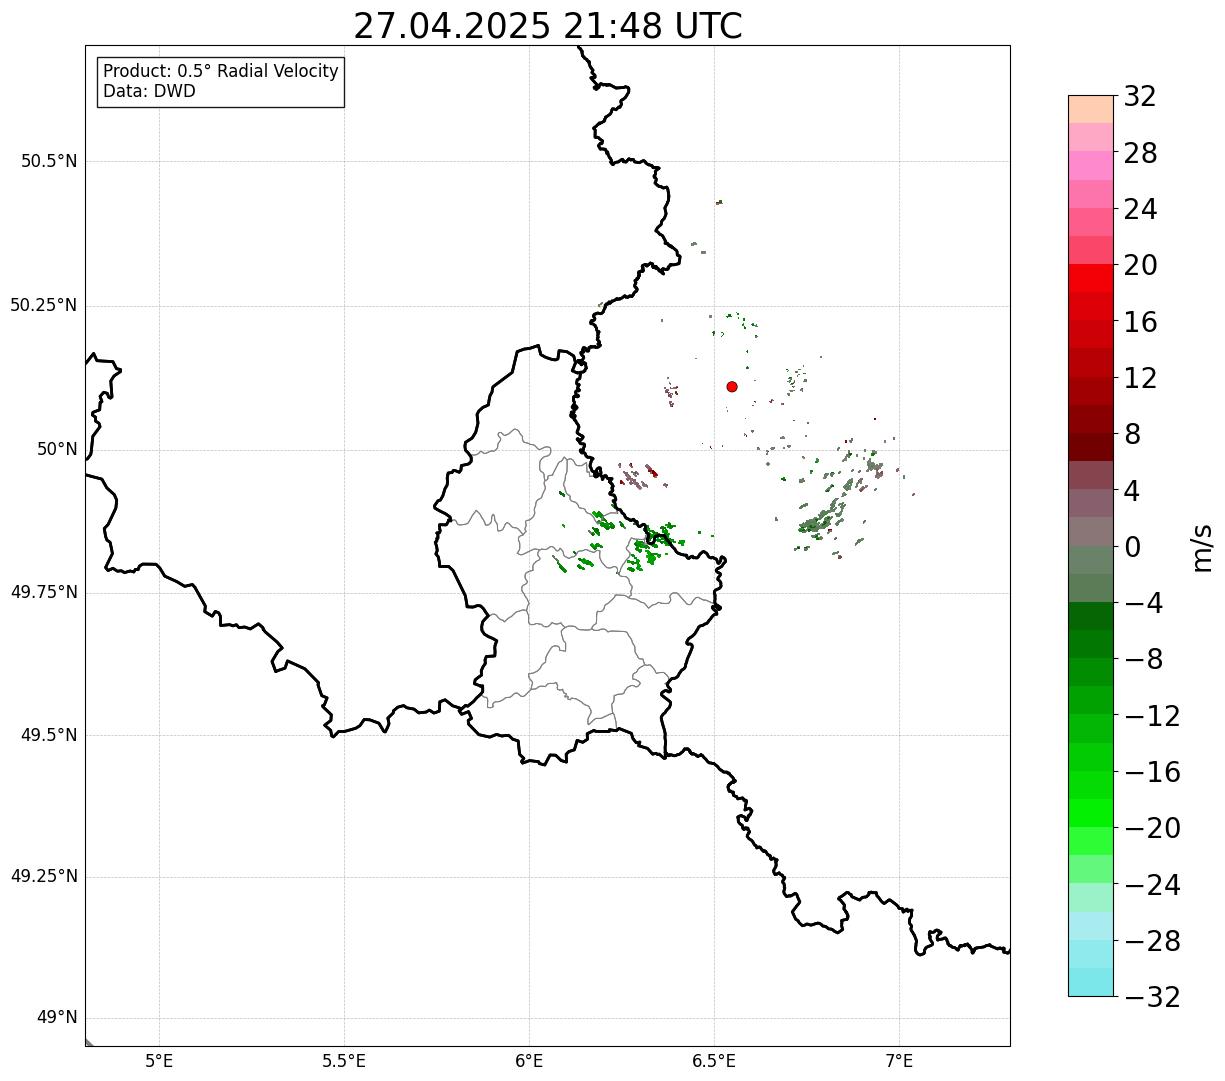
Task: Click the red radar site marker dot
Action: click(x=732, y=386)
